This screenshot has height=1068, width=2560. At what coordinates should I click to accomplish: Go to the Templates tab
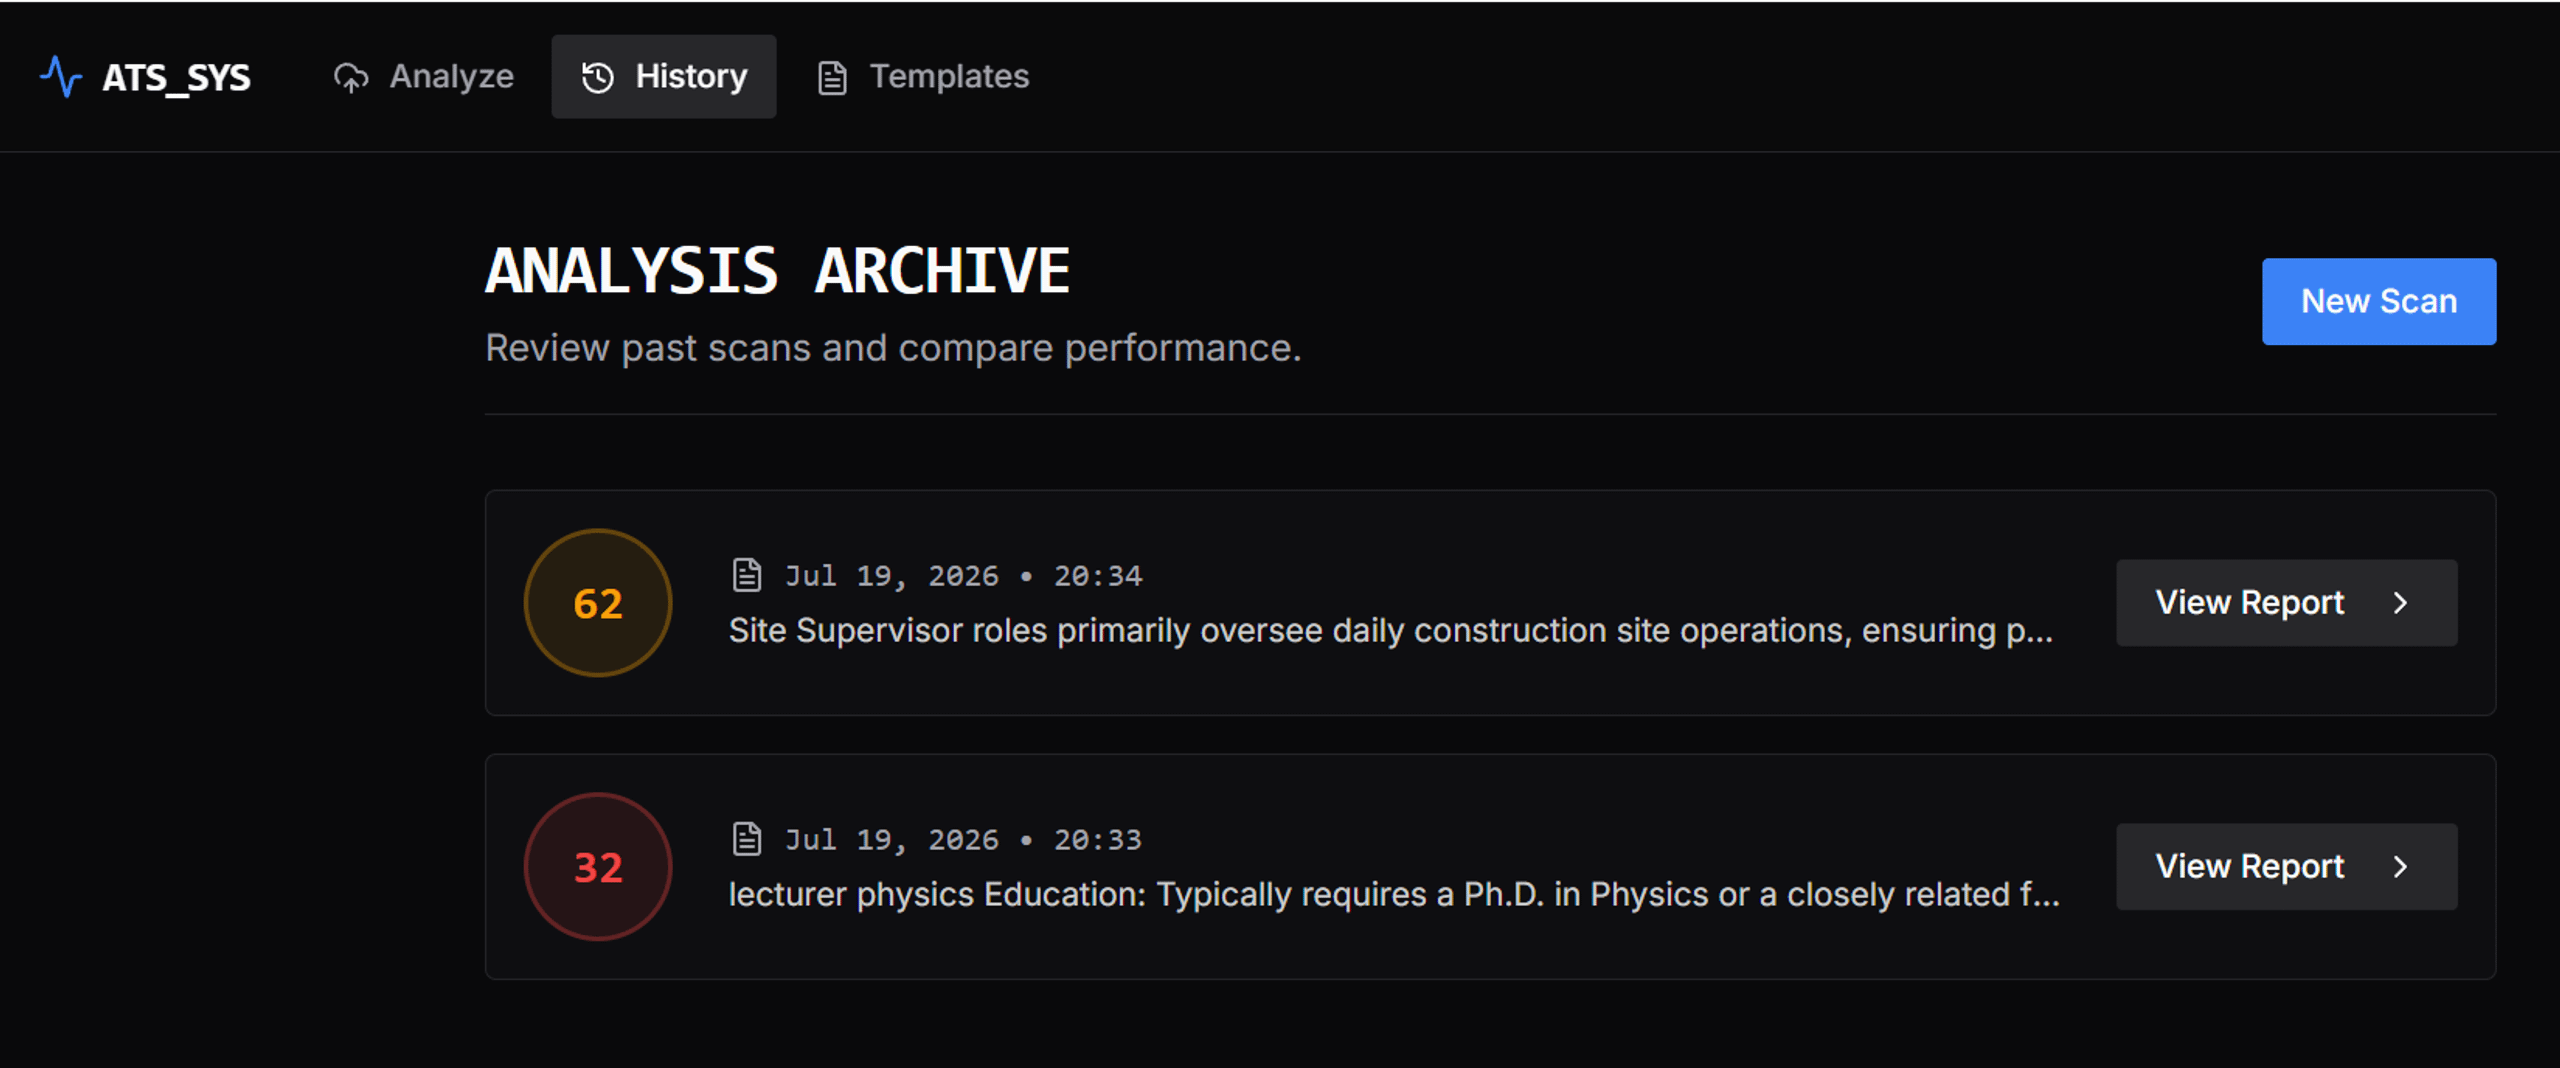click(923, 77)
